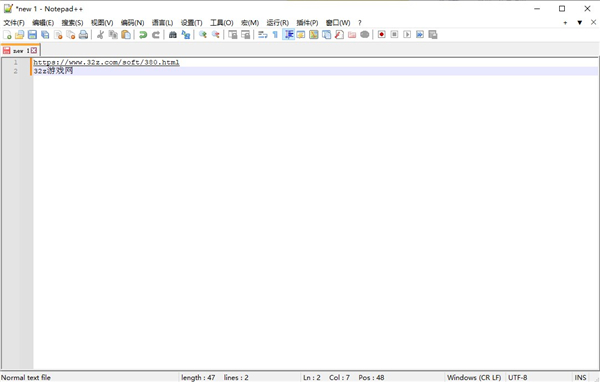Open the 工具(O) menu
The image size is (600, 382).
222,23
